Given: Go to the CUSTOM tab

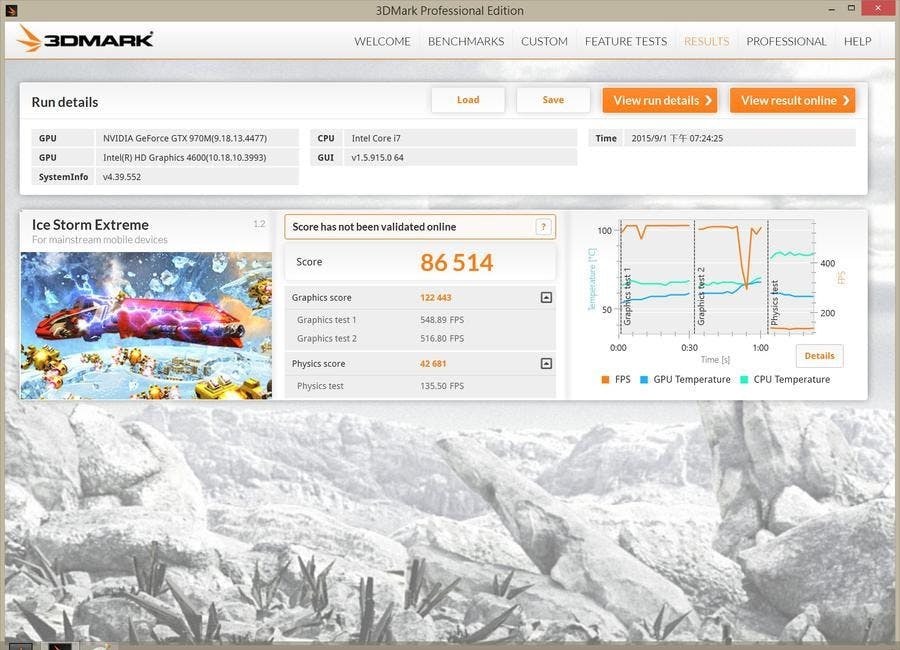Looking at the screenshot, I should (x=544, y=41).
